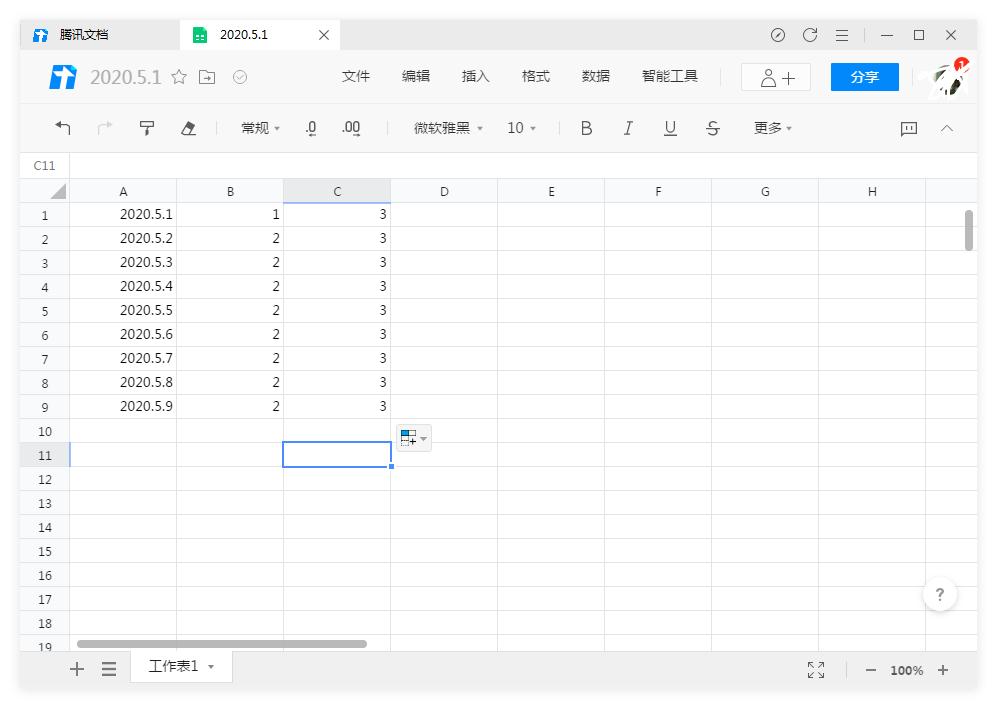
Task: Toggle strikethrough formatting
Action: [x=712, y=128]
